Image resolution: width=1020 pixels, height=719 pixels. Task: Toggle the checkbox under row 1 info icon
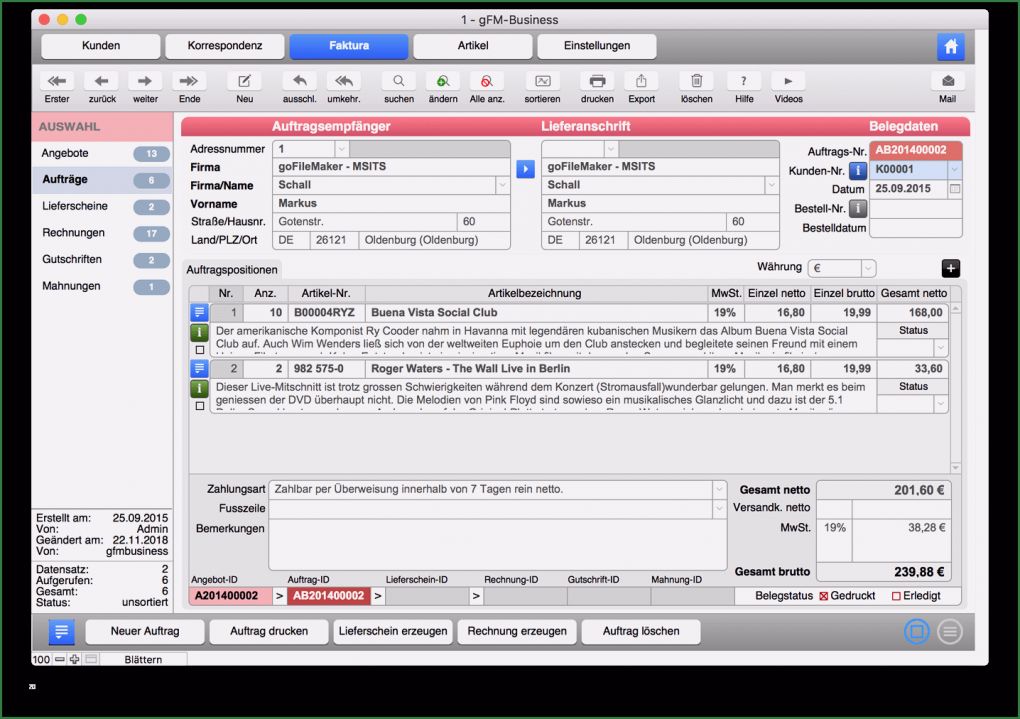[x=200, y=348]
